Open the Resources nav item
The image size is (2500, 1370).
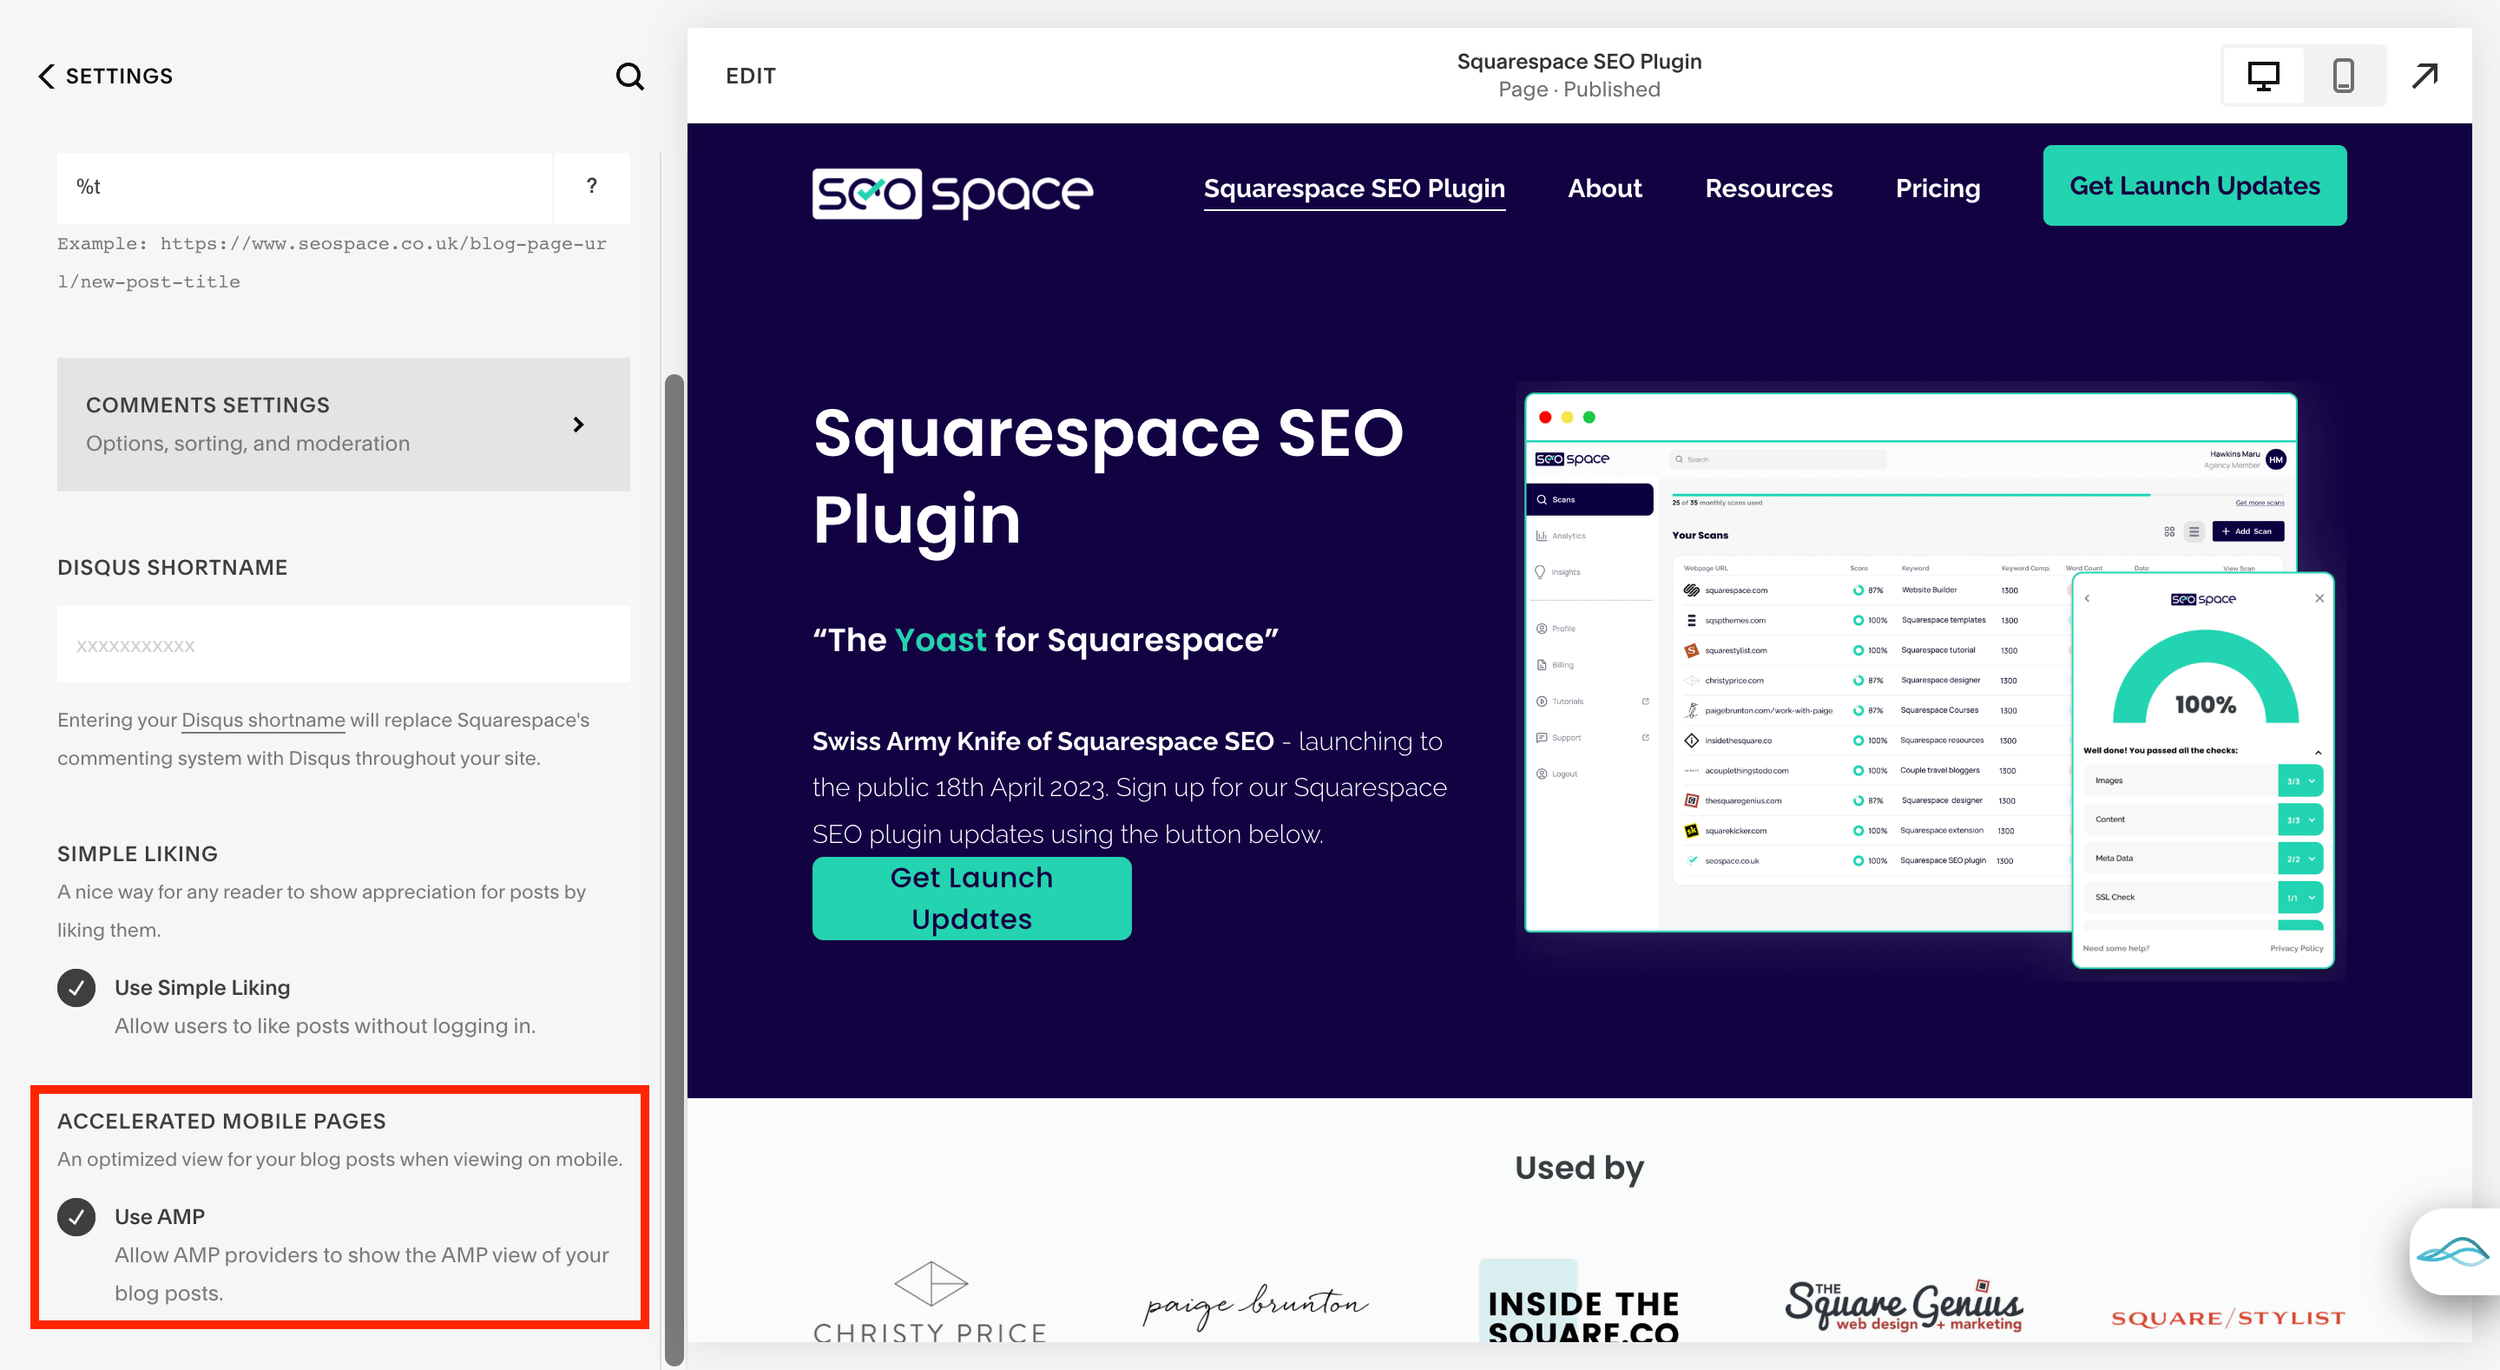[1768, 188]
